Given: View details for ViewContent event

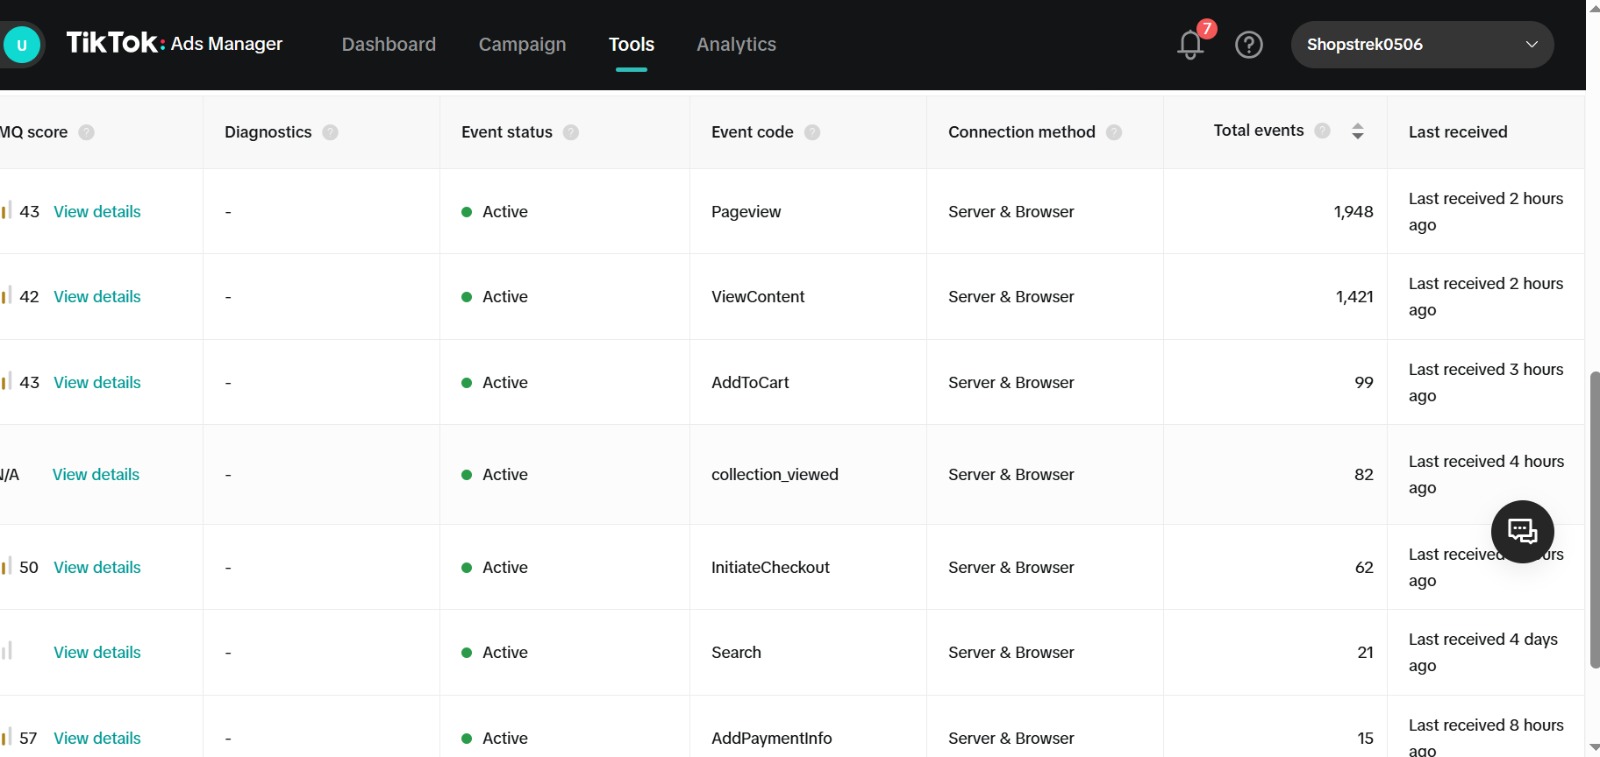Looking at the screenshot, I should click(x=97, y=297).
